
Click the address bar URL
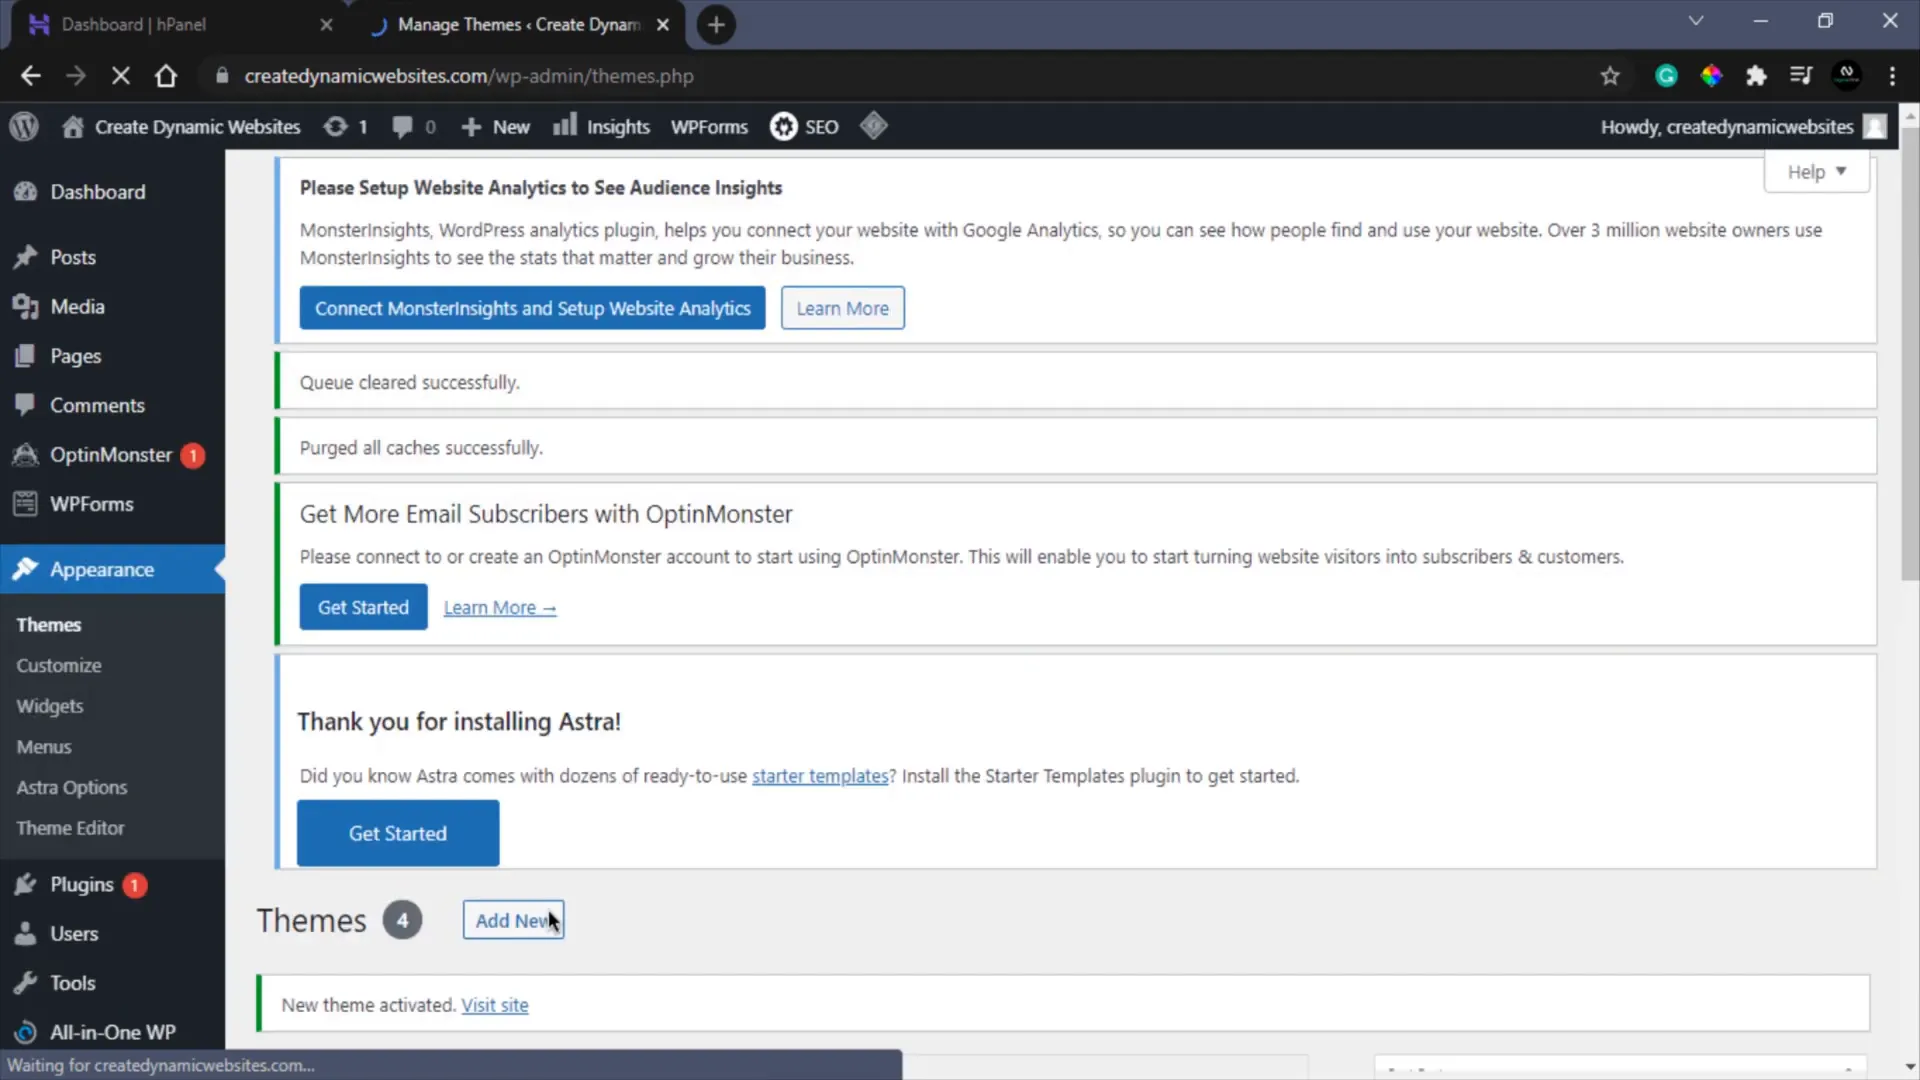(469, 76)
